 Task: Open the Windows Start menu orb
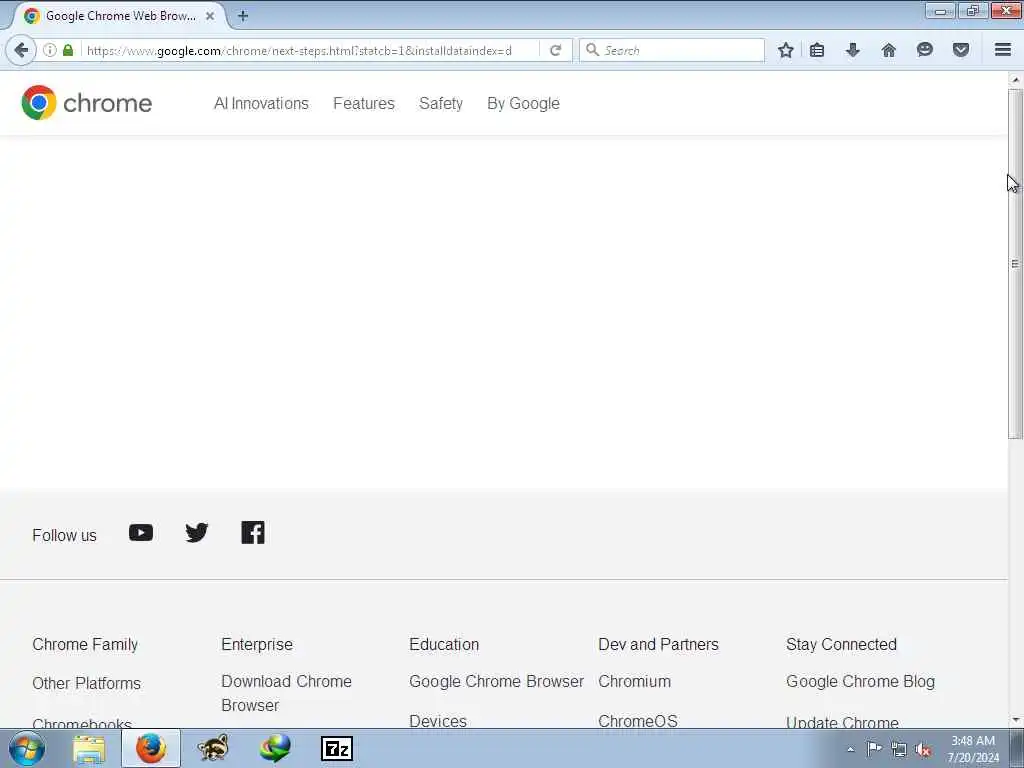point(27,748)
